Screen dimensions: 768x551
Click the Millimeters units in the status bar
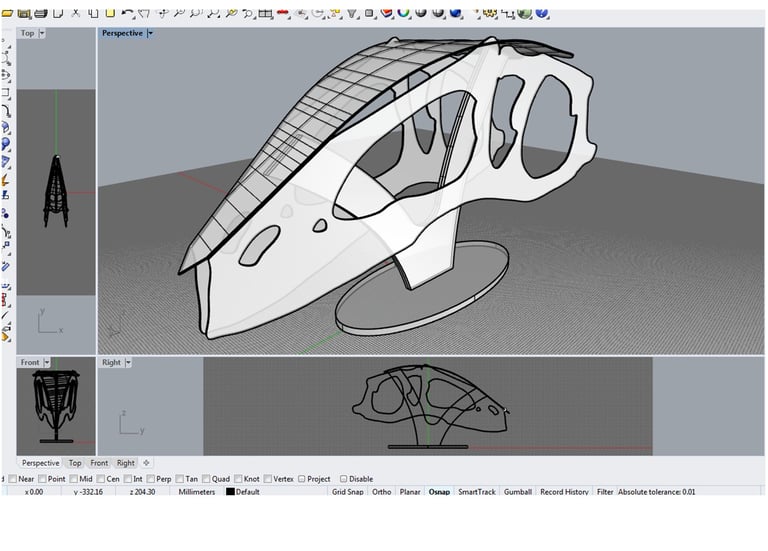point(196,491)
